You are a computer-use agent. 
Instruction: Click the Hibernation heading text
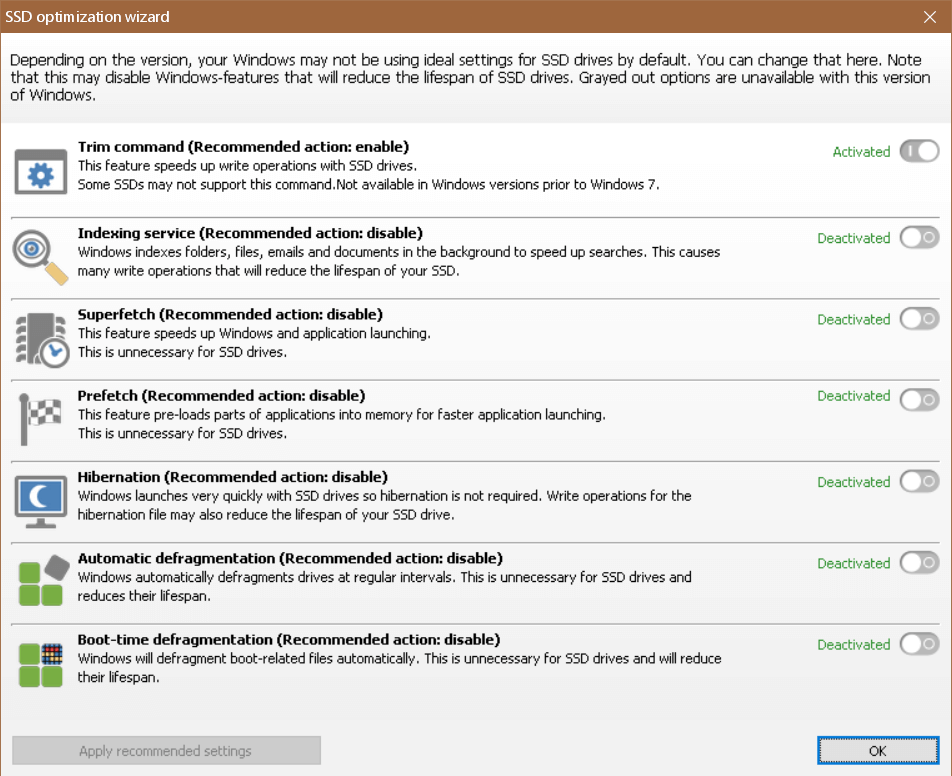pos(233,477)
